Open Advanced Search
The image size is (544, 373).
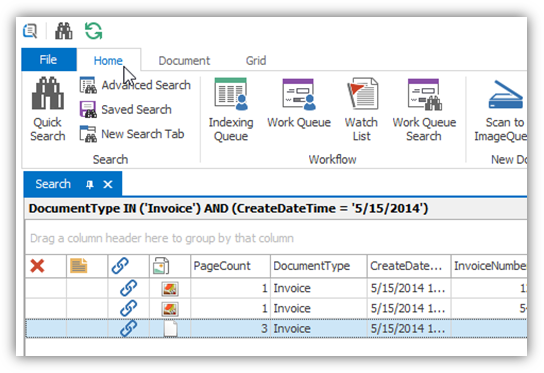pos(135,85)
